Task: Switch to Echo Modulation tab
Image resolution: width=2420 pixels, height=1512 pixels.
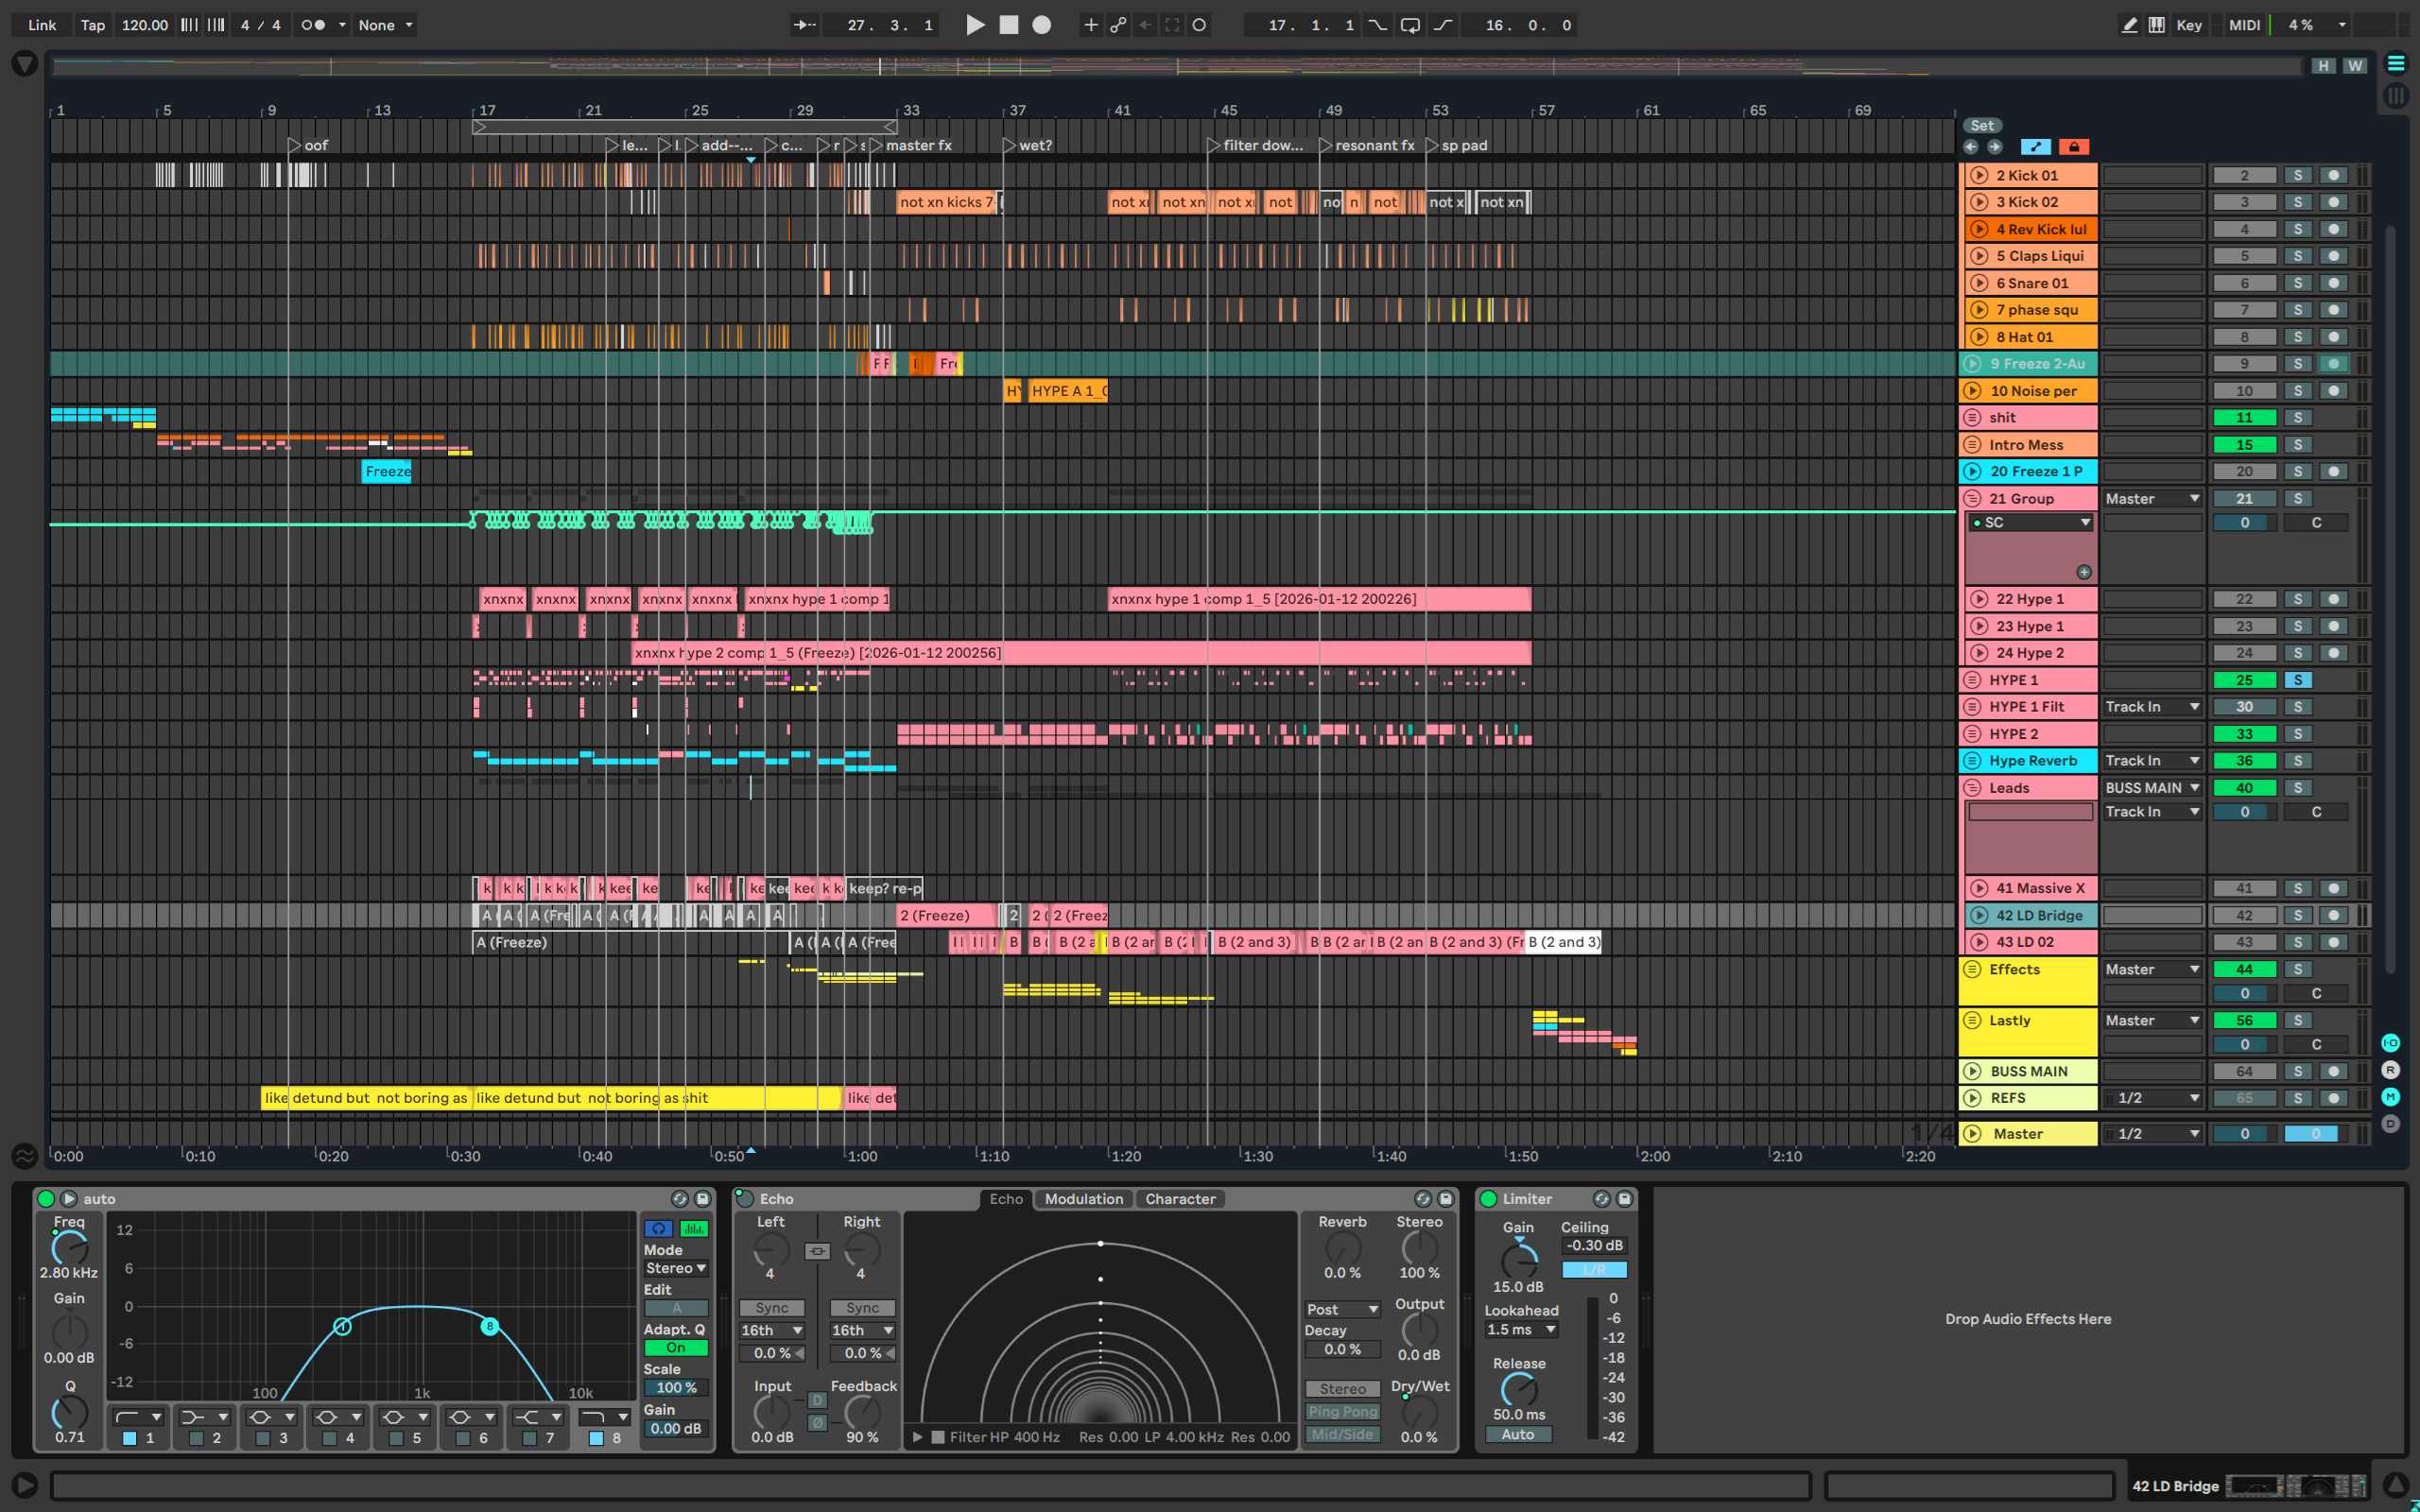Action: tap(1083, 1198)
